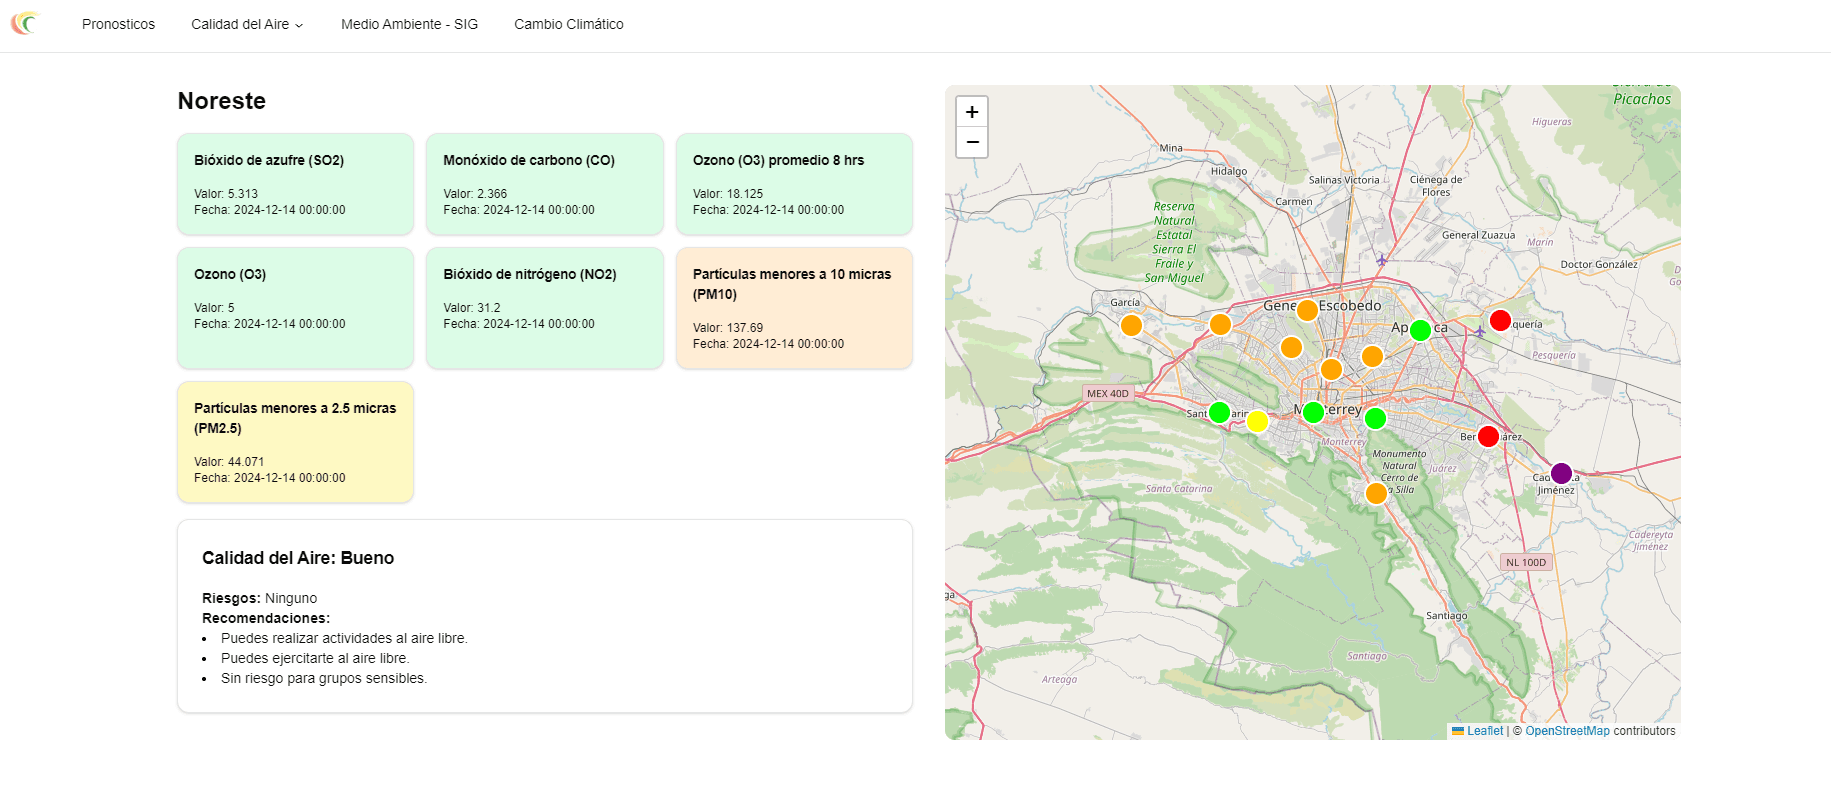This screenshot has width=1831, height=786.
Task: Click the Picachos label on map
Action: pos(1642,99)
